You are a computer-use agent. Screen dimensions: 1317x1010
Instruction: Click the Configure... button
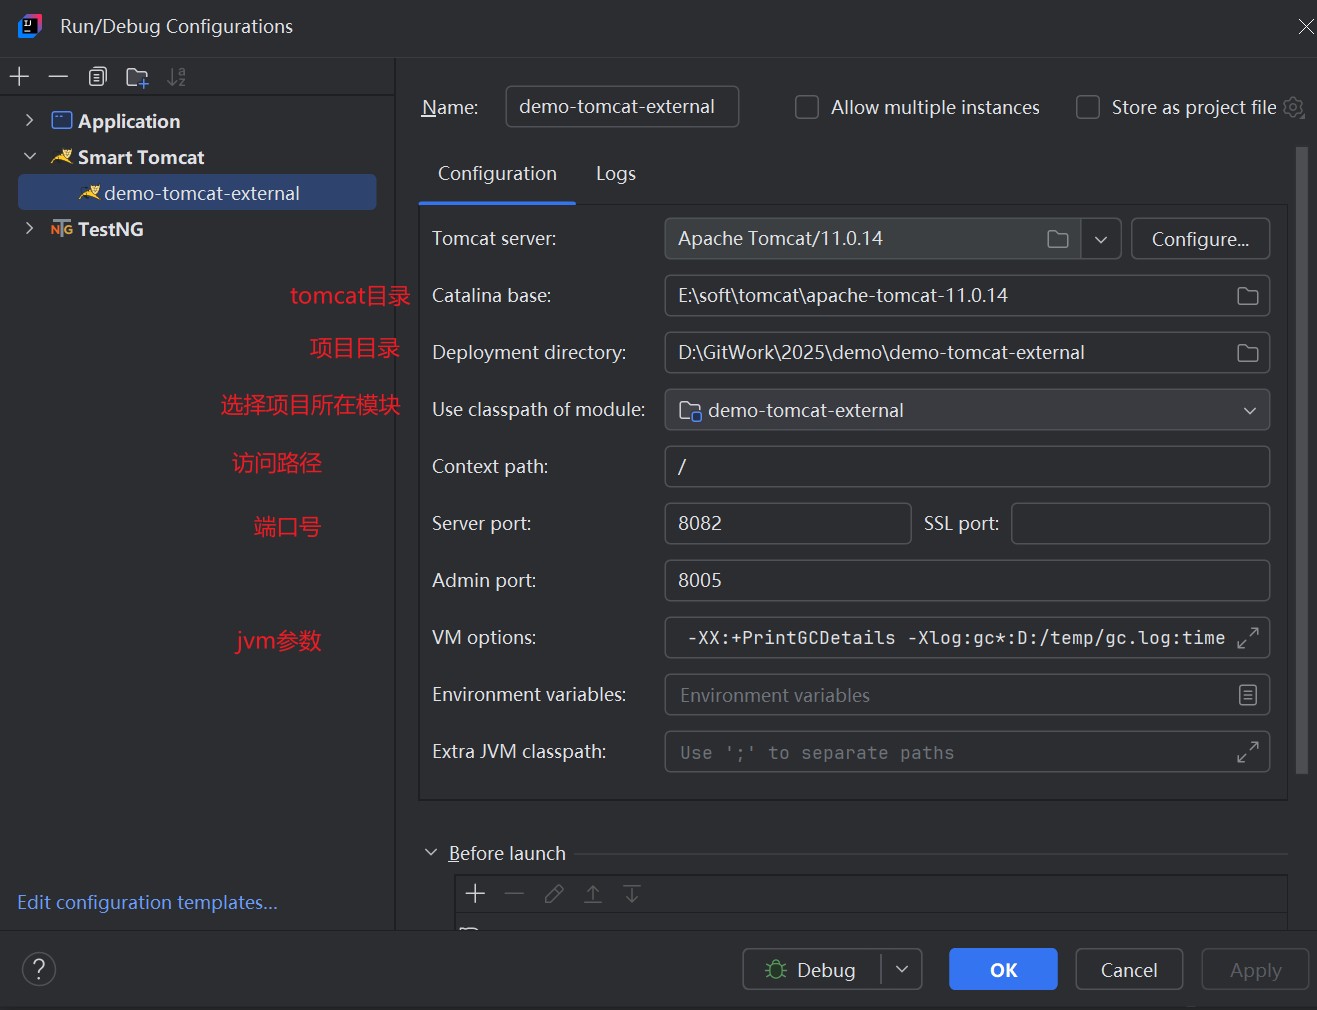tap(1200, 239)
